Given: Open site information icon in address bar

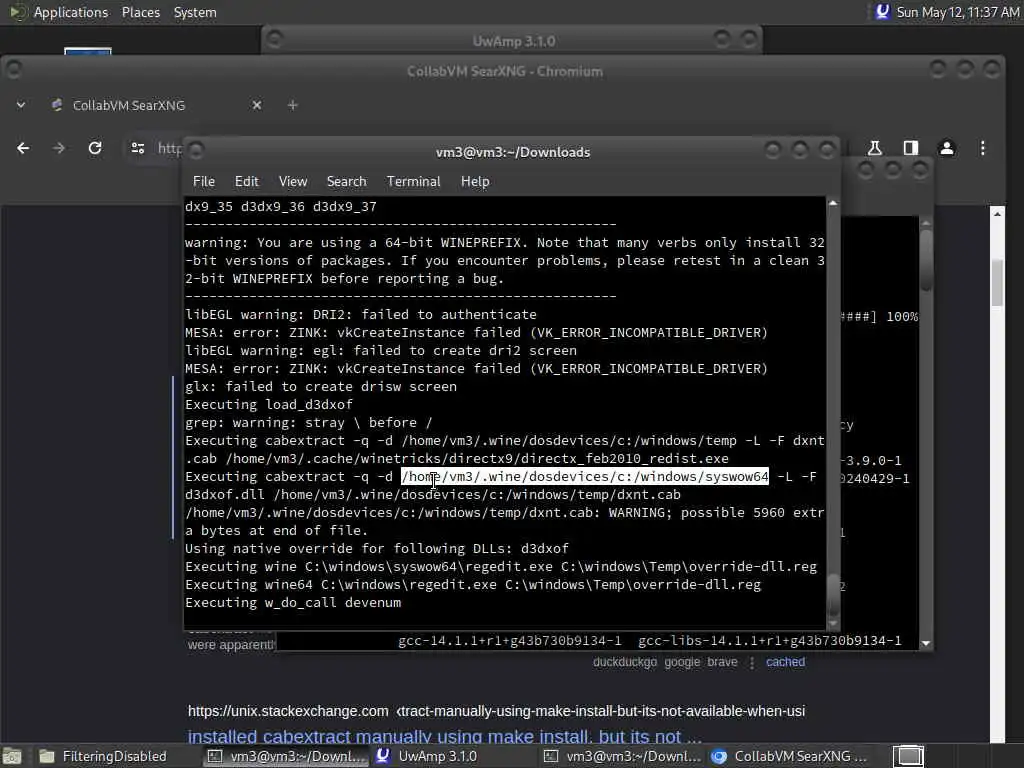Looking at the screenshot, I should pyautogui.click(x=138, y=148).
